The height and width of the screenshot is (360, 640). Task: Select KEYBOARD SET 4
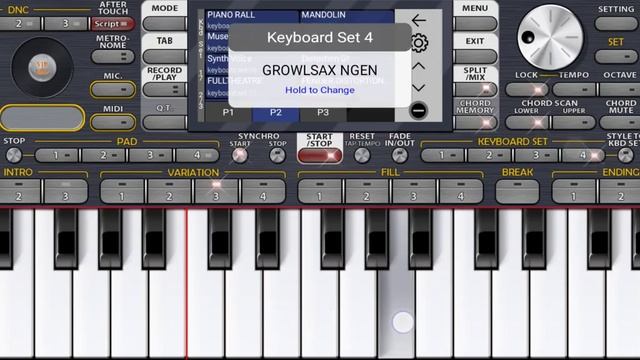pyautogui.click(x=584, y=156)
